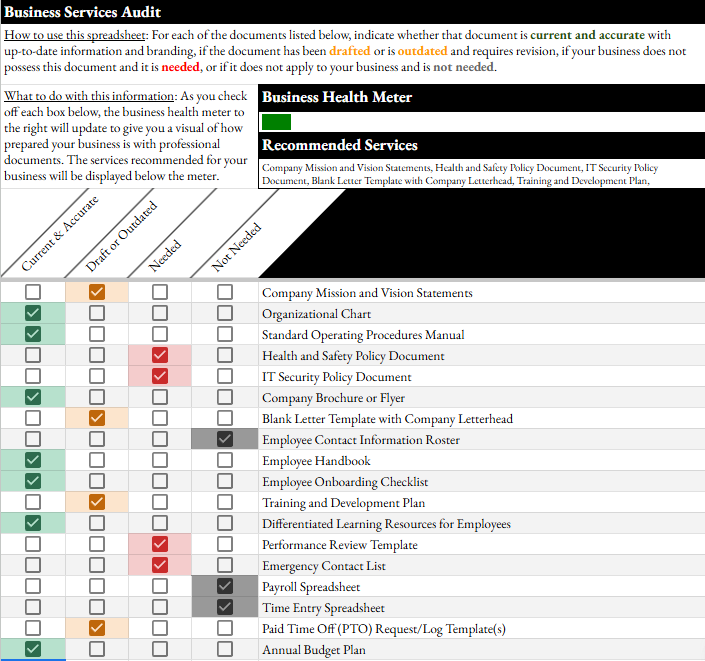This screenshot has height=661, width=705.
Task: Select the Organizational Chart cell
Action: pos(482,313)
